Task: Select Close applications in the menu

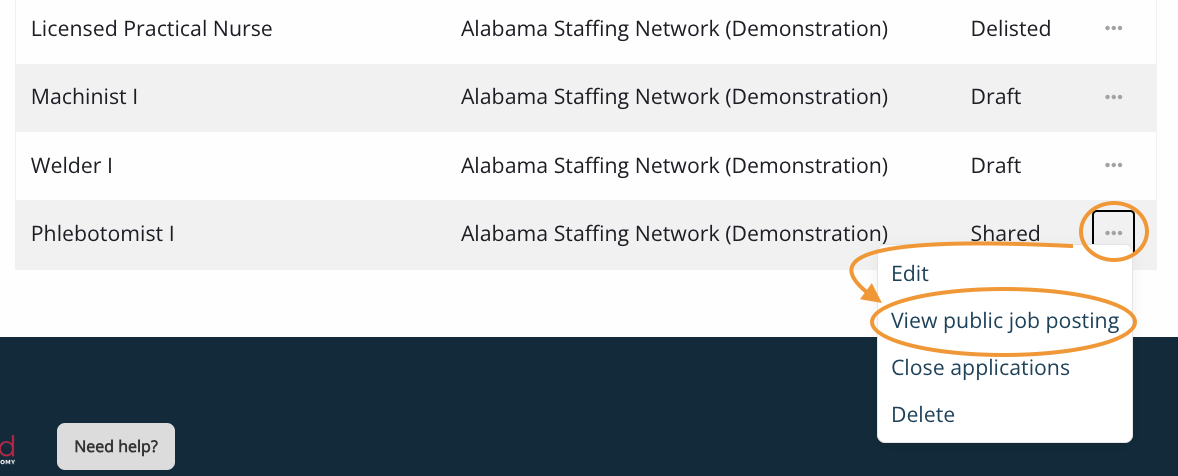Action: tap(980, 368)
